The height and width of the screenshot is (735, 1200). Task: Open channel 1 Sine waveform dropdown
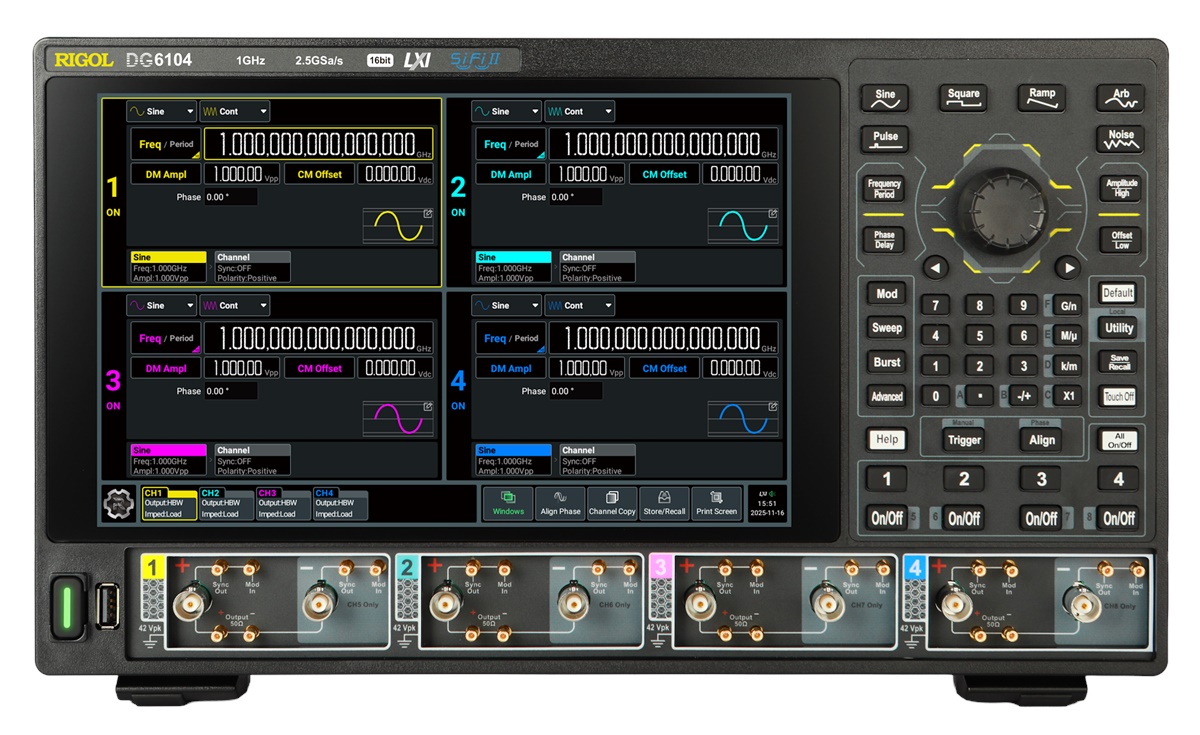[x=161, y=112]
